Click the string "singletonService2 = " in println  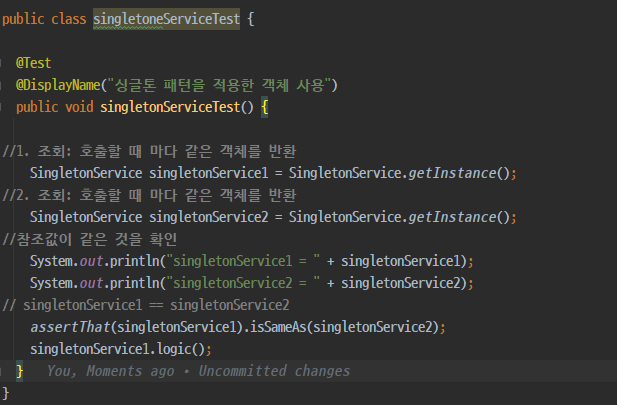[x=243, y=283]
